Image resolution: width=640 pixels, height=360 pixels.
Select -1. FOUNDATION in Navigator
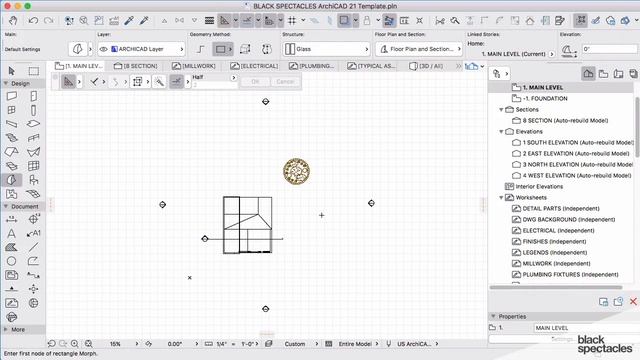click(x=545, y=99)
